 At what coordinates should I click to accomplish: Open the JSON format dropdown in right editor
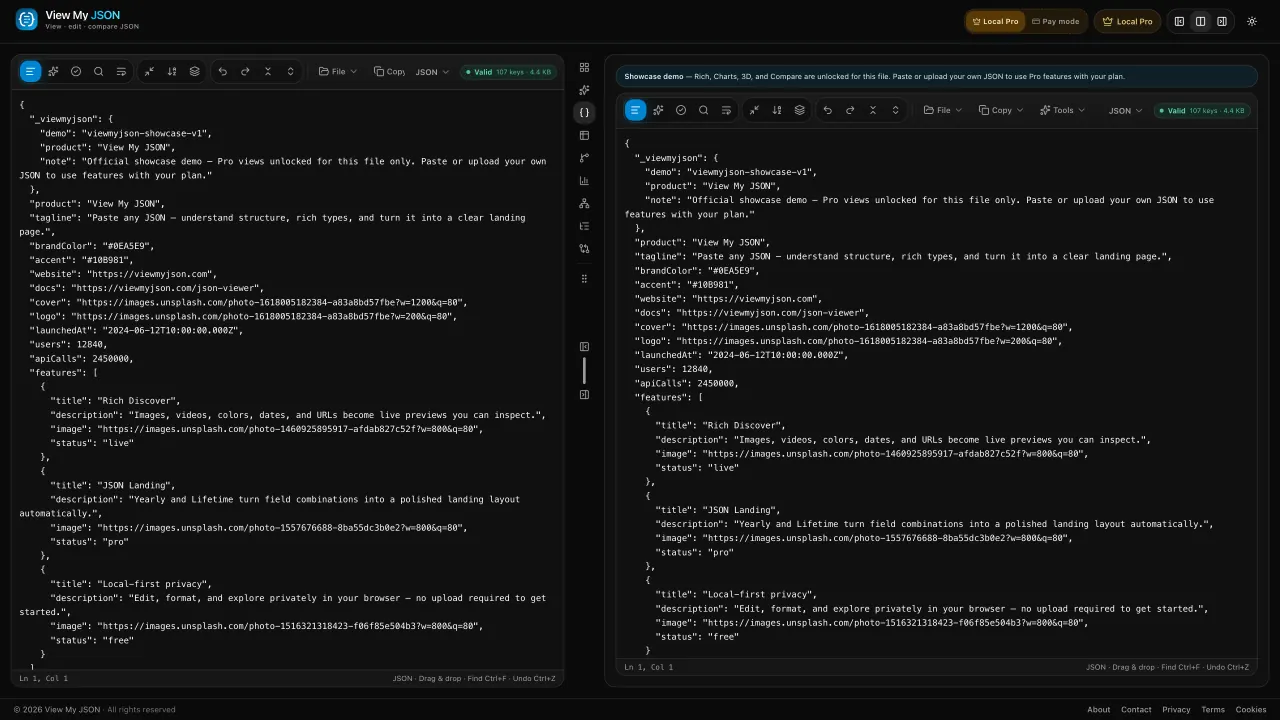tap(1125, 111)
